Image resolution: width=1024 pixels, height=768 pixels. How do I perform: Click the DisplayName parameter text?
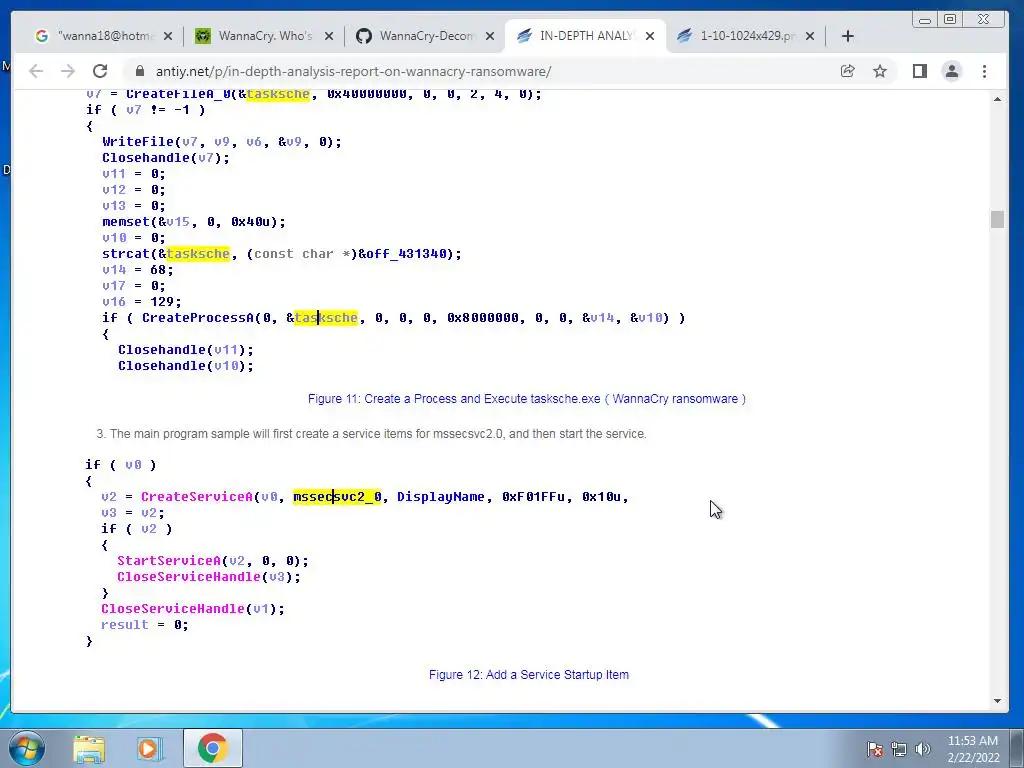(441, 497)
